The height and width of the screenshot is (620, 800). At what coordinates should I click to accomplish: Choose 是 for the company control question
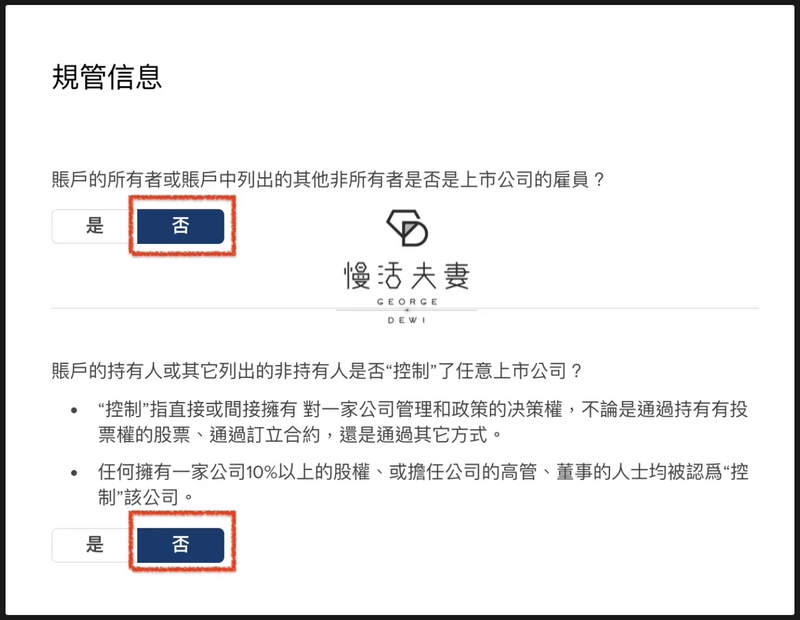pyautogui.click(x=94, y=544)
